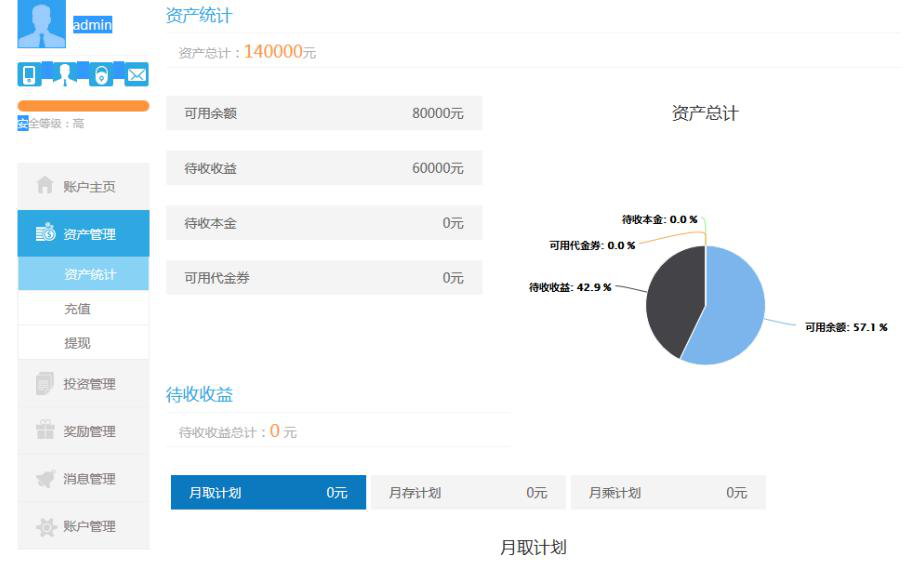Click the password lock security icon
Viewport: 904px width, 571px height.
pos(101,75)
